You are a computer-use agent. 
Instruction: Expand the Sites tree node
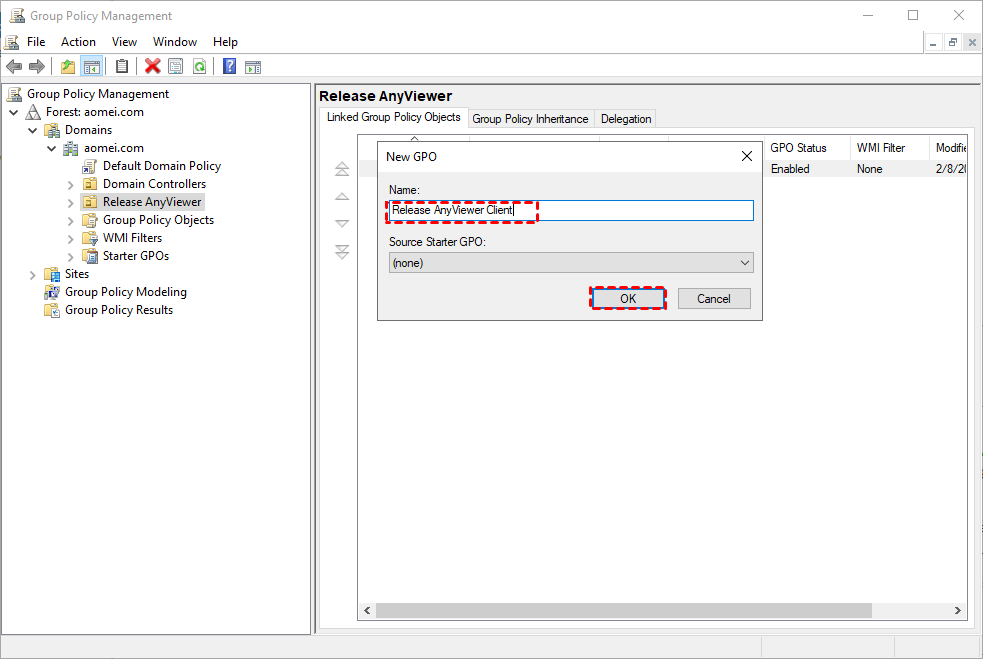[x=33, y=274]
